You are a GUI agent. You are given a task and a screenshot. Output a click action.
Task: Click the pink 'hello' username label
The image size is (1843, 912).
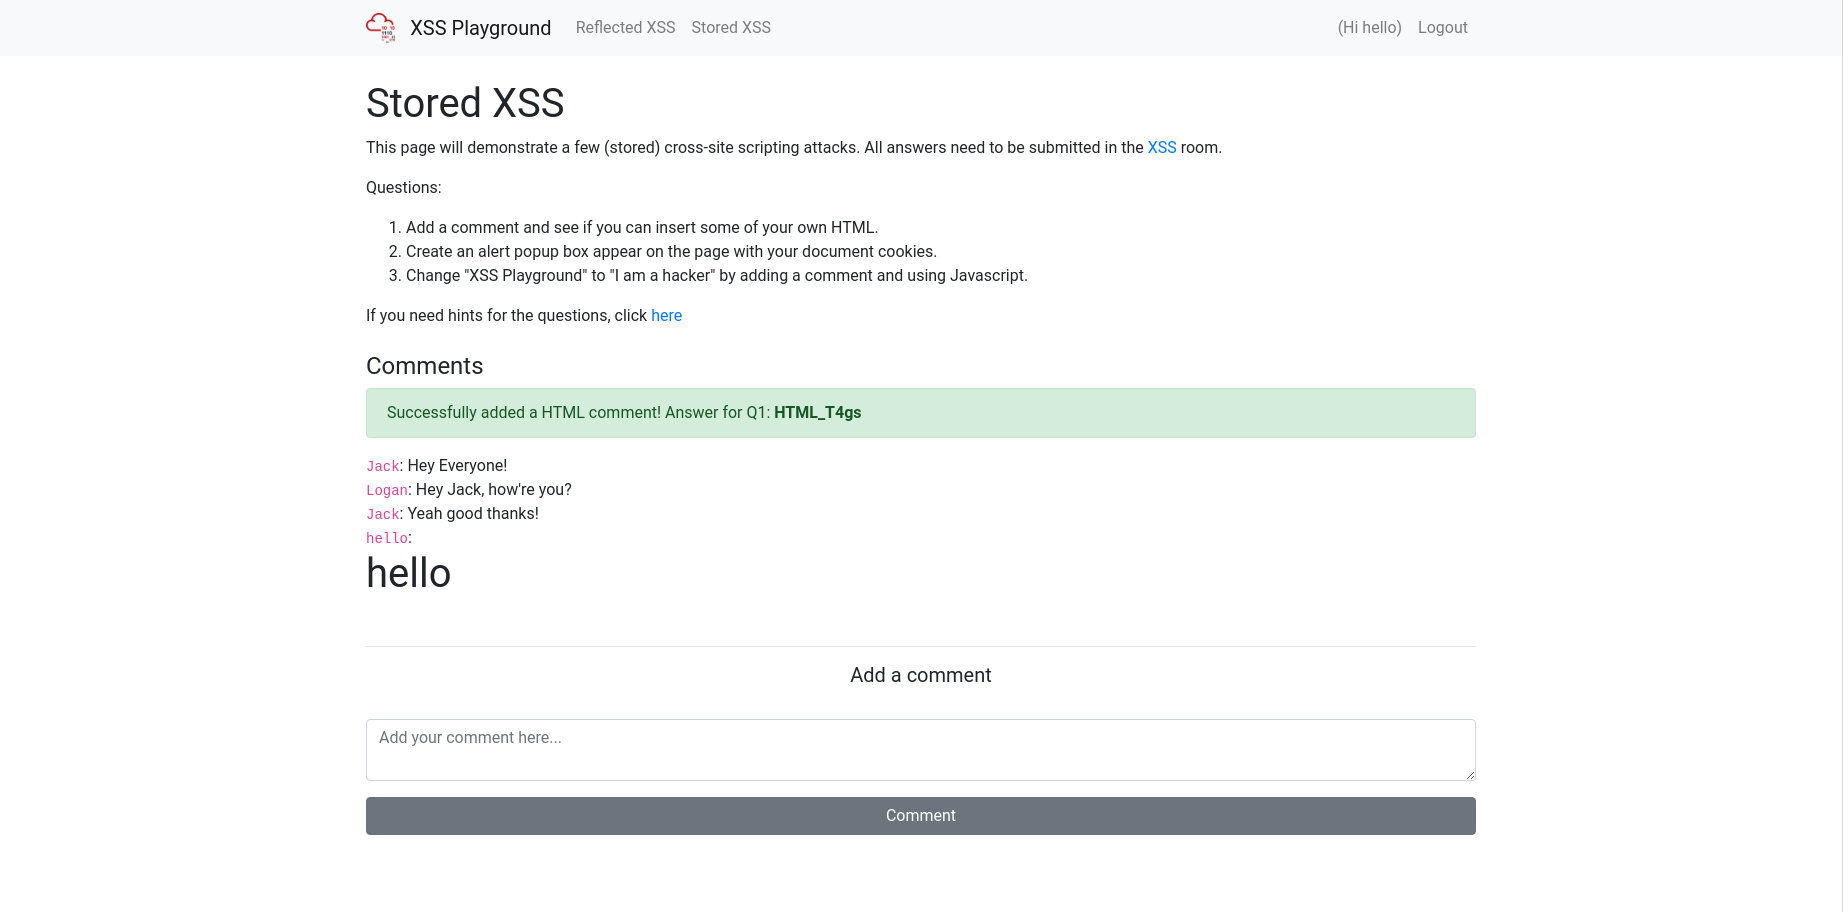click(387, 538)
